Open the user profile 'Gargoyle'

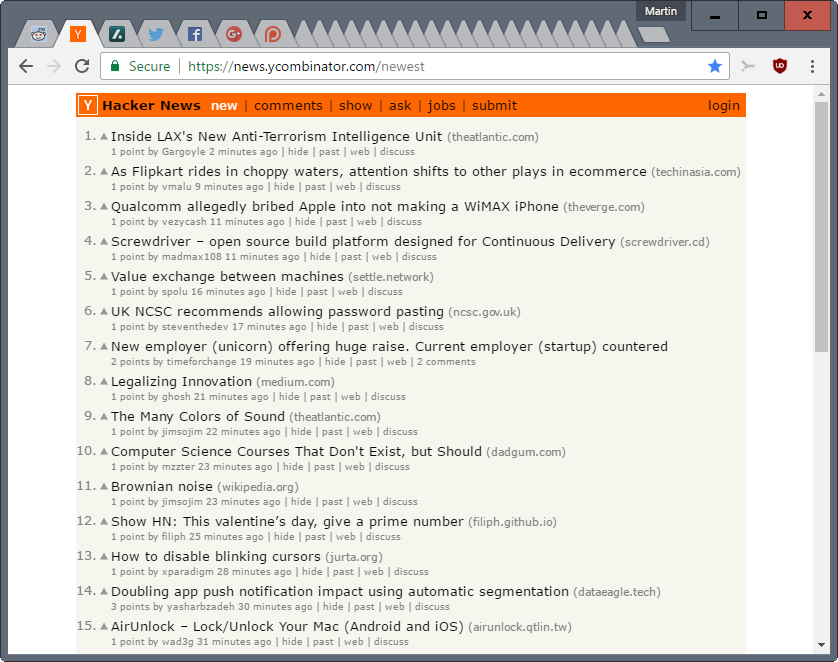[183, 152]
